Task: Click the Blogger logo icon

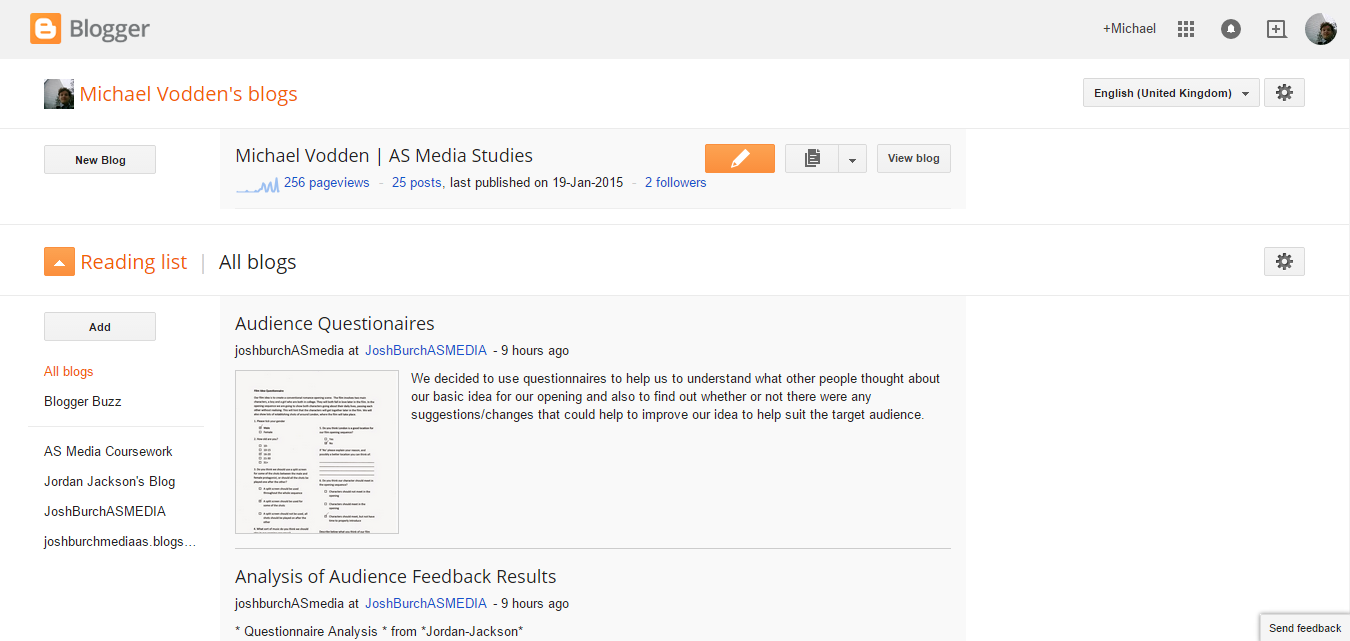Action: [x=45, y=29]
